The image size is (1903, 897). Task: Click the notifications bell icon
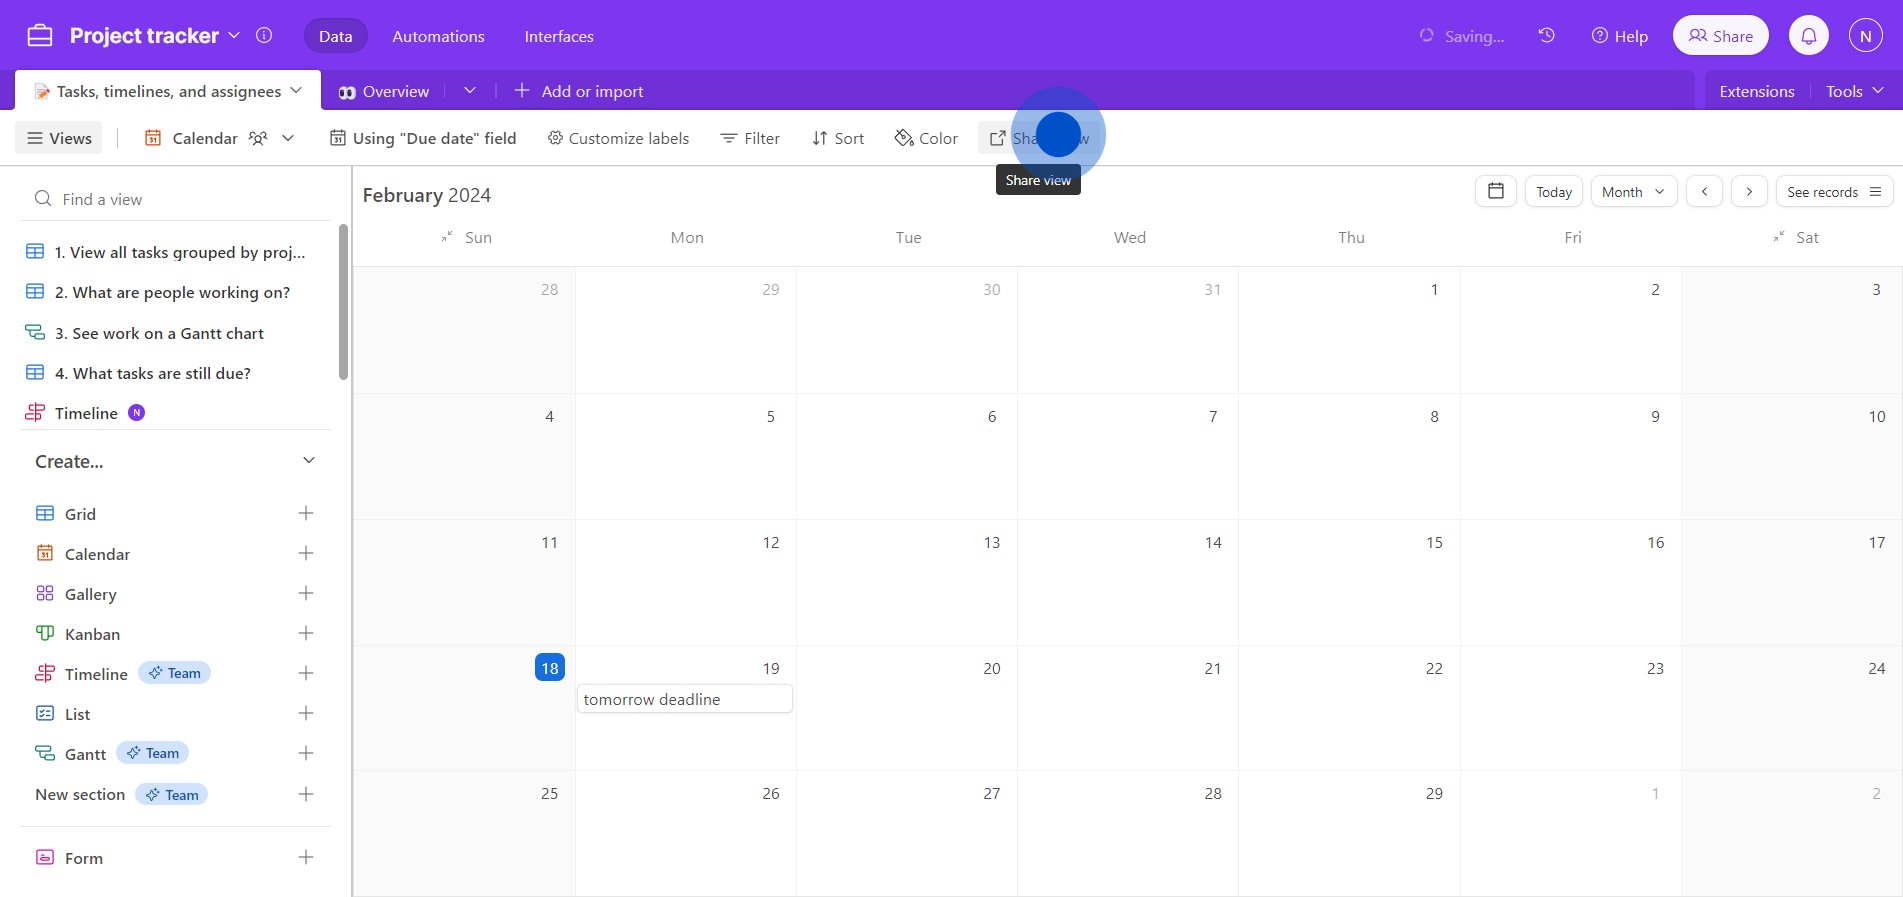pyautogui.click(x=1808, y=36)
